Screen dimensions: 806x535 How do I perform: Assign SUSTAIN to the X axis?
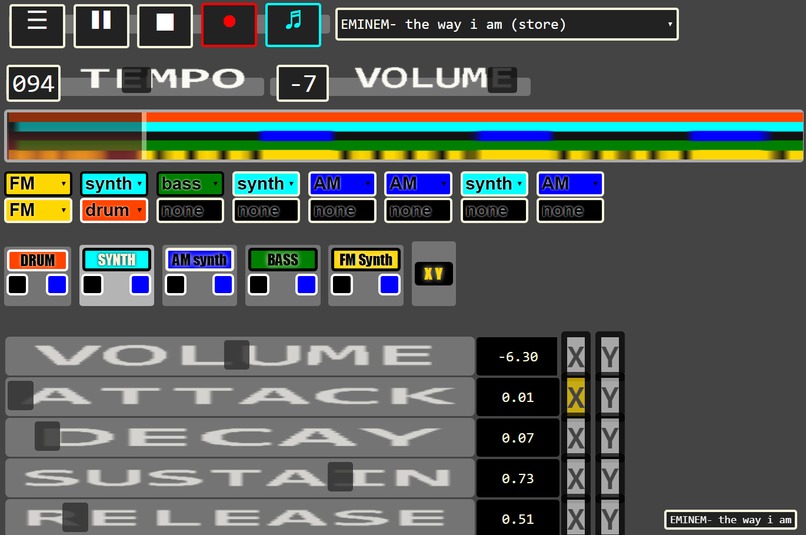click(x=576, y=478)
